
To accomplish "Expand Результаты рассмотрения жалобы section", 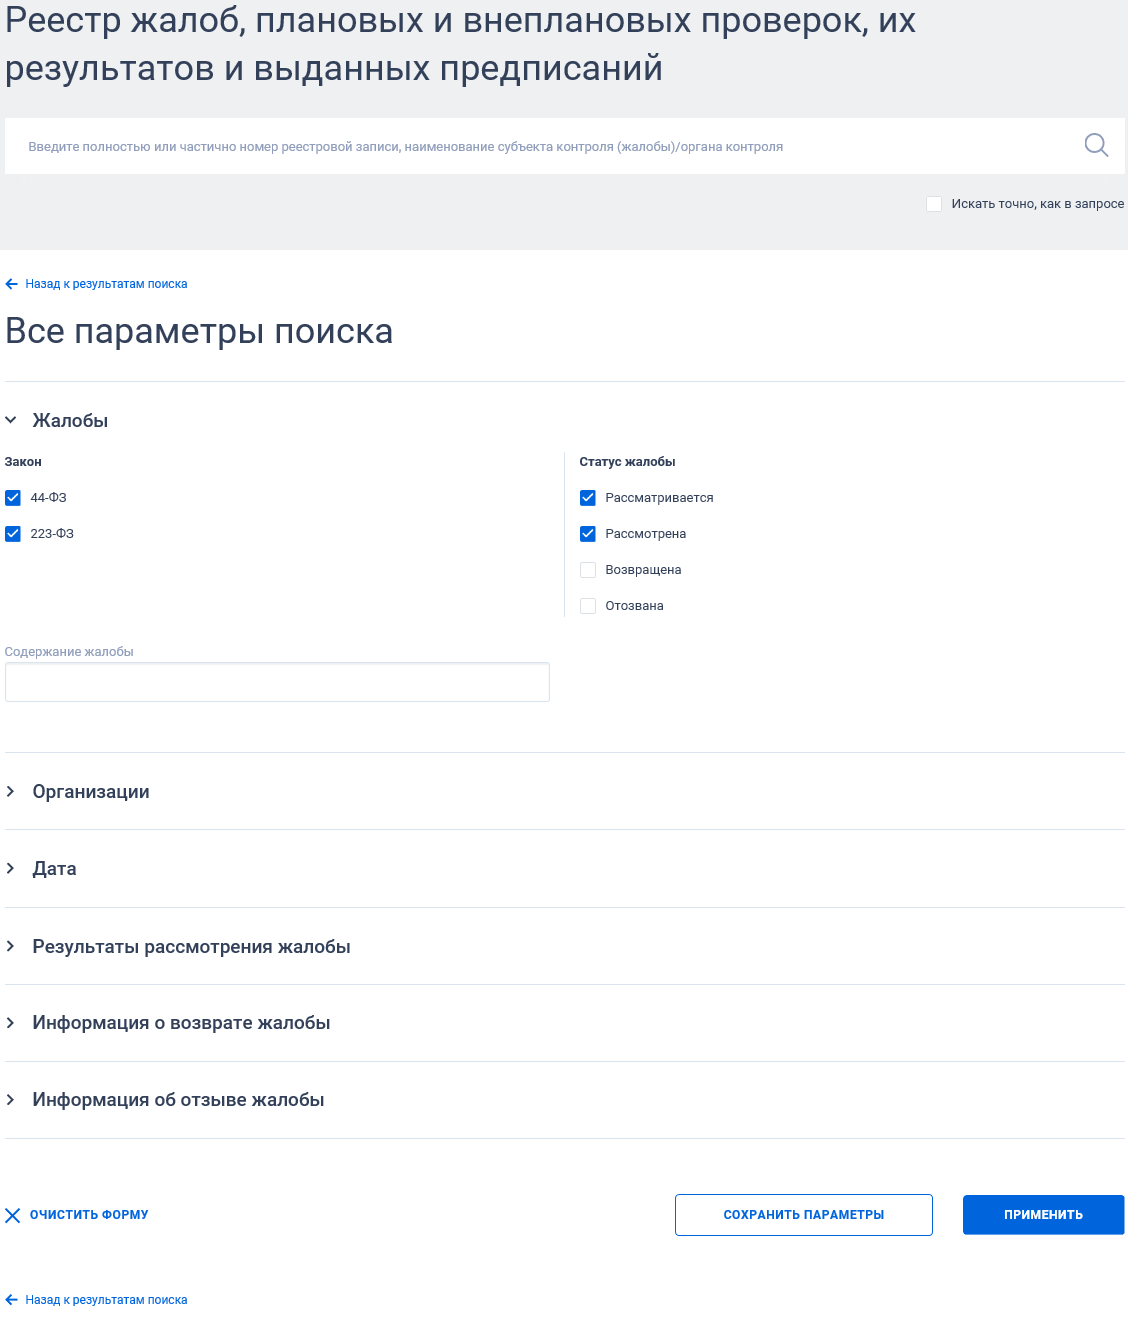I will pyautogui.click(x=11, y=947).
